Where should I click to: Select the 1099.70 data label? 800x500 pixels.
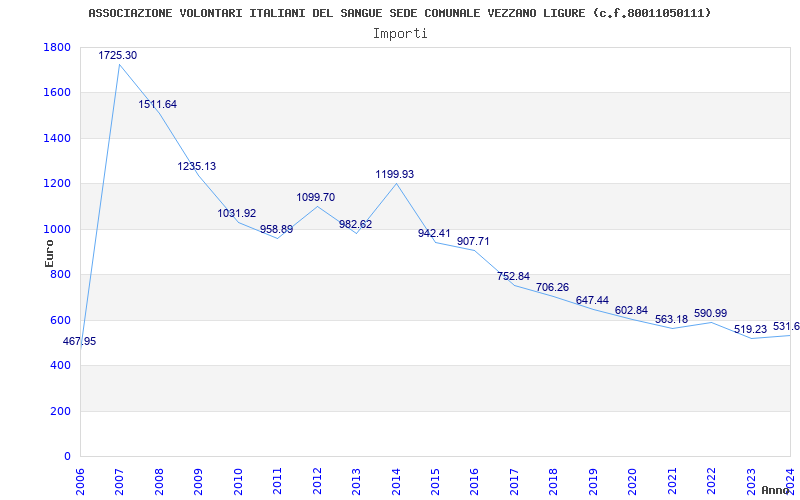[x=316, y=197]
